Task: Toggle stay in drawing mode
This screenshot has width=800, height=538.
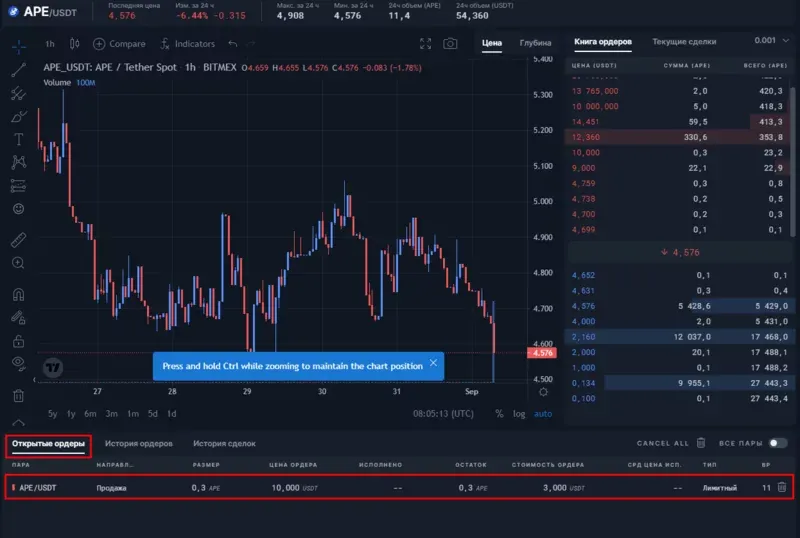Action: [x=18, y=317]
